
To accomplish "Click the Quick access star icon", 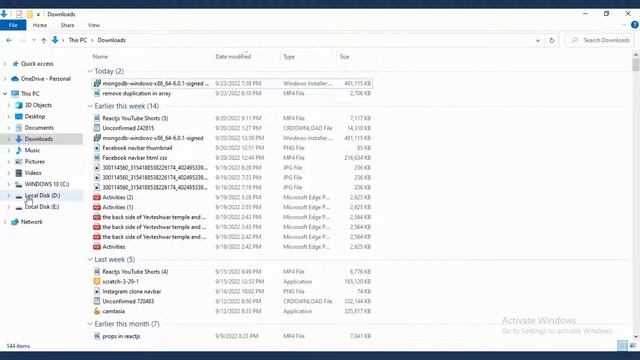I will [16, 64].
